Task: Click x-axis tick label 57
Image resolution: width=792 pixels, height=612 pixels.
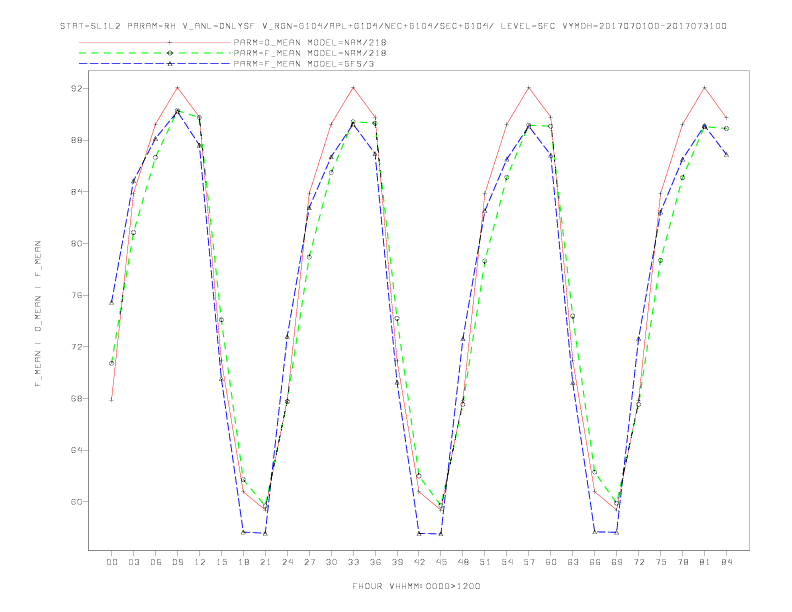Action: pyautogui.click(x=529, y=562)
